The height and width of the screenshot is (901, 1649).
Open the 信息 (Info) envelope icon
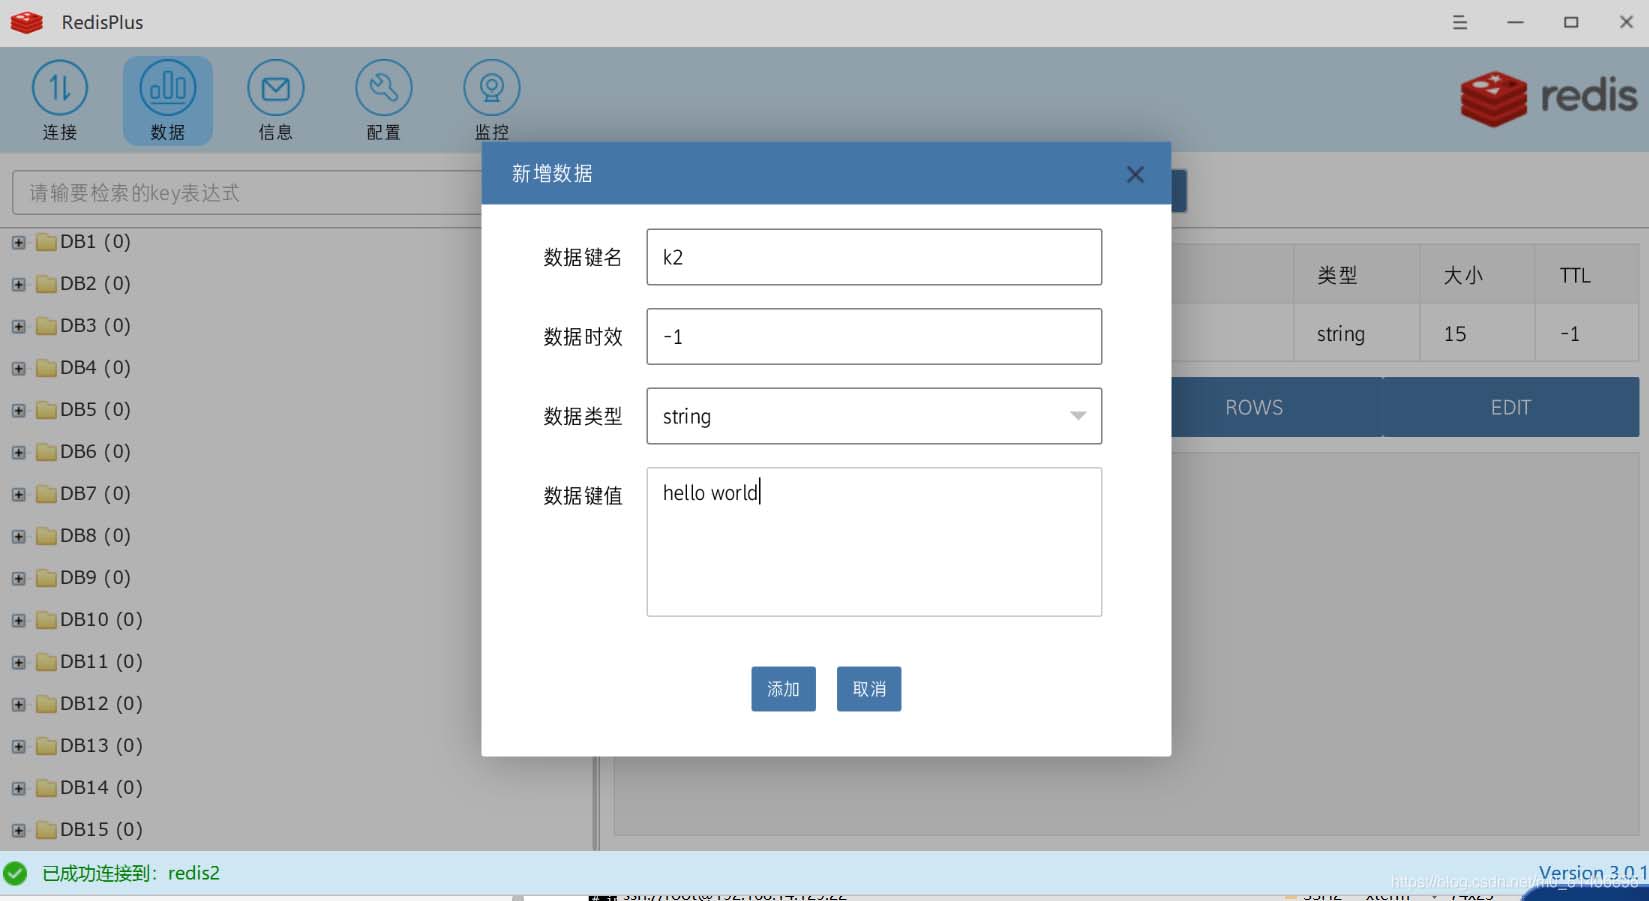(275, 90)
